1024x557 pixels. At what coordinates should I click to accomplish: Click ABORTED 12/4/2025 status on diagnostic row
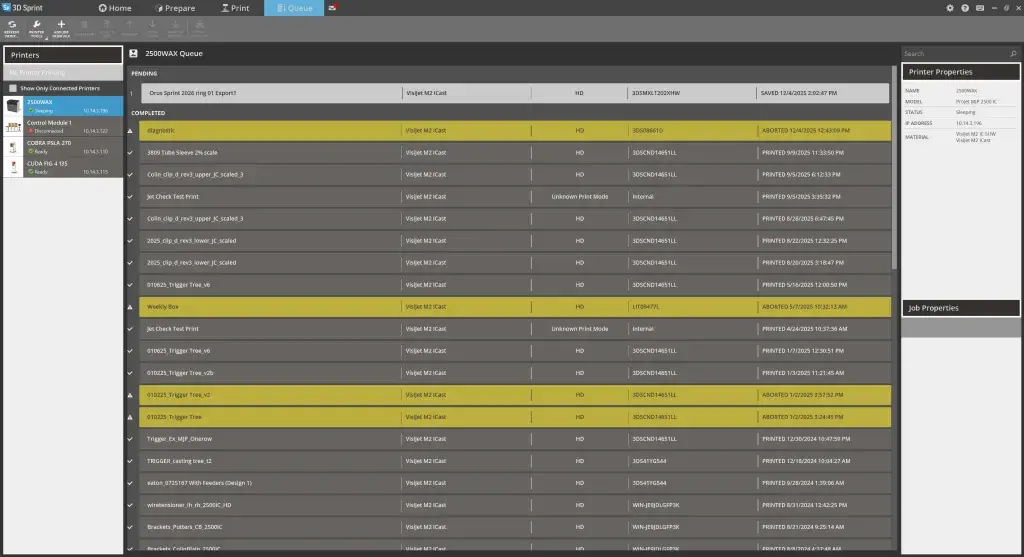[805, 131]
